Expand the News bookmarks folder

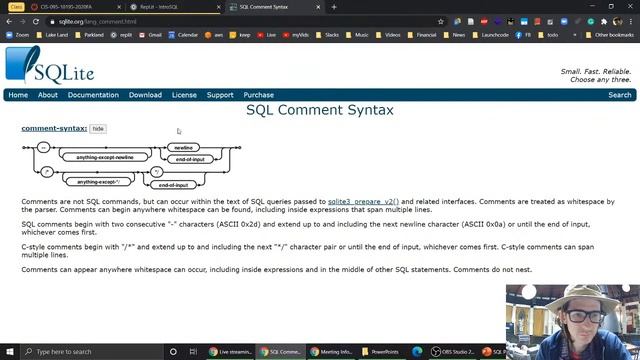coord(454,35)
